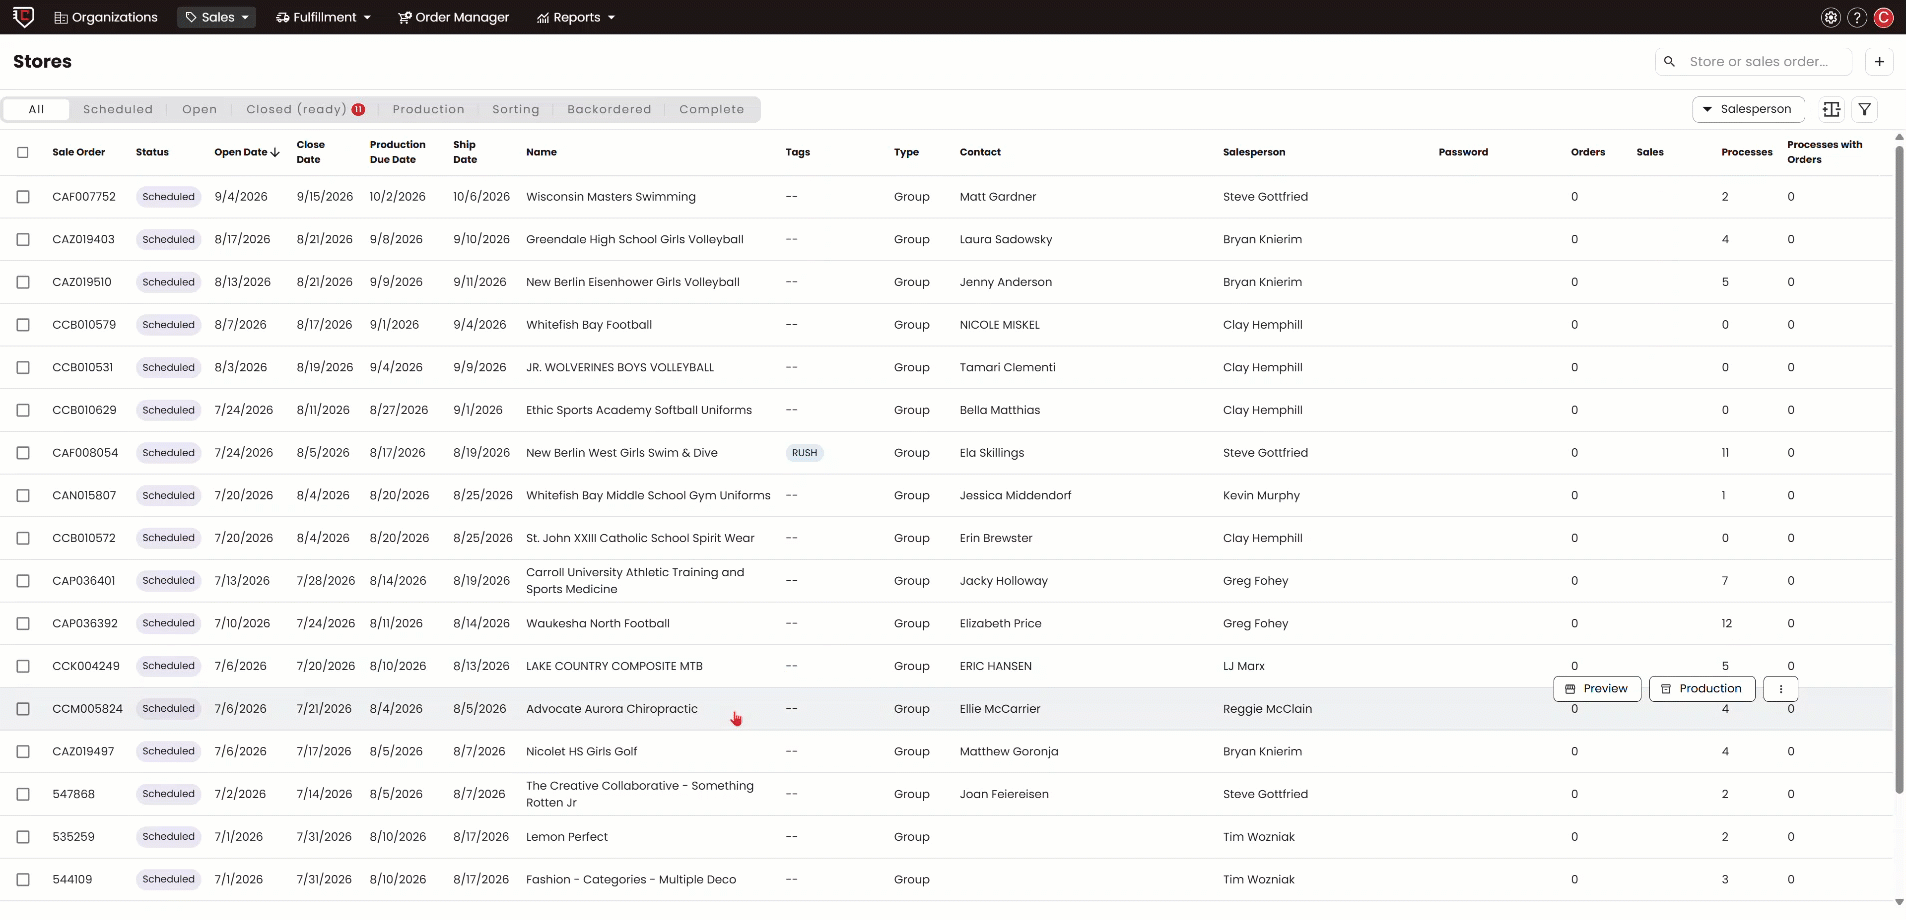
Task: Check the 547868 row checkbox
Action: pyautogui.click(x=23, y=794)
